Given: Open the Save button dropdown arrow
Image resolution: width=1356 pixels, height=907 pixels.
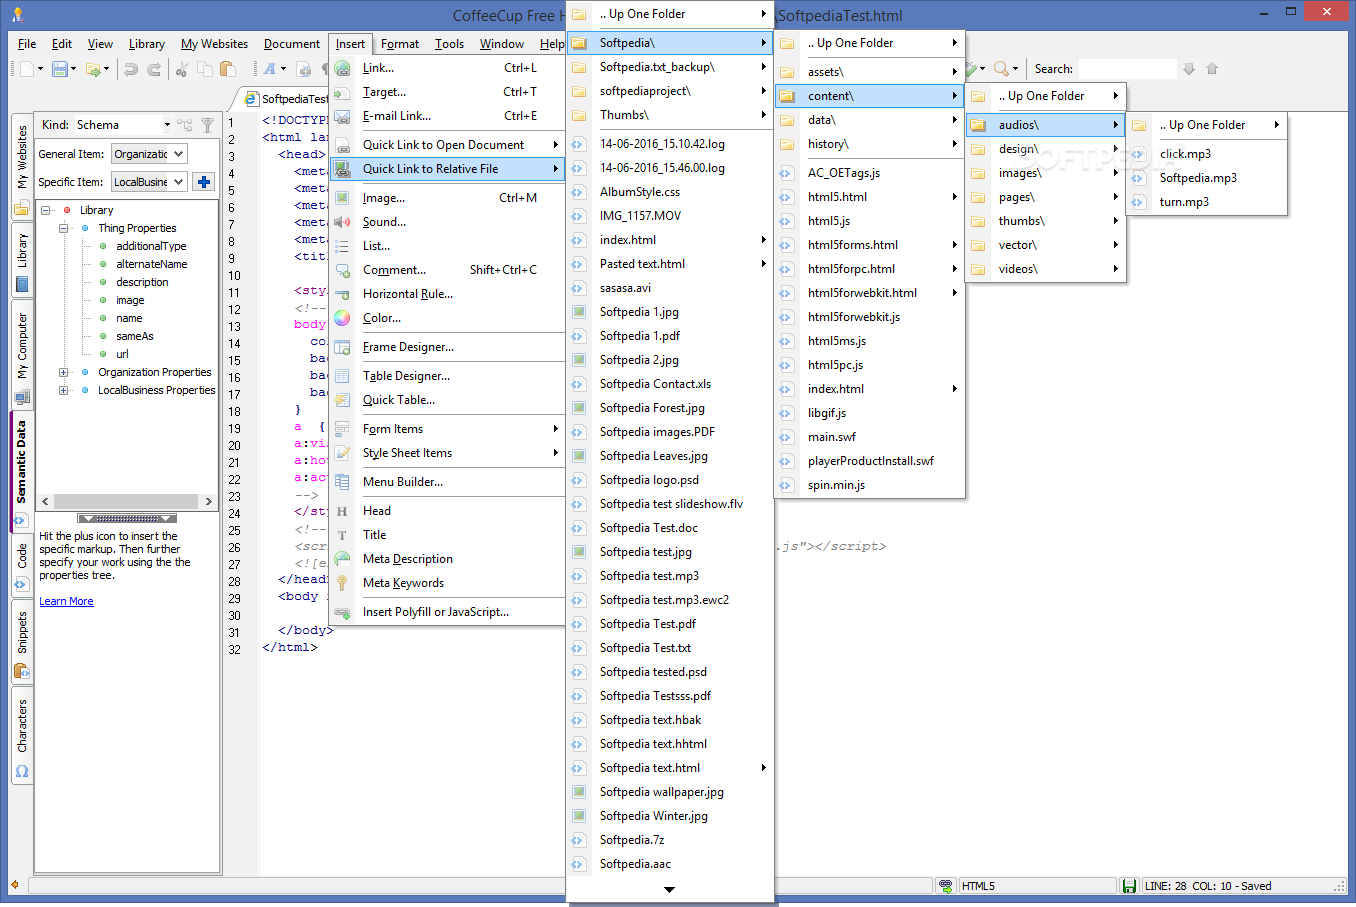Looking at the screenshot, I should (74, 69).
